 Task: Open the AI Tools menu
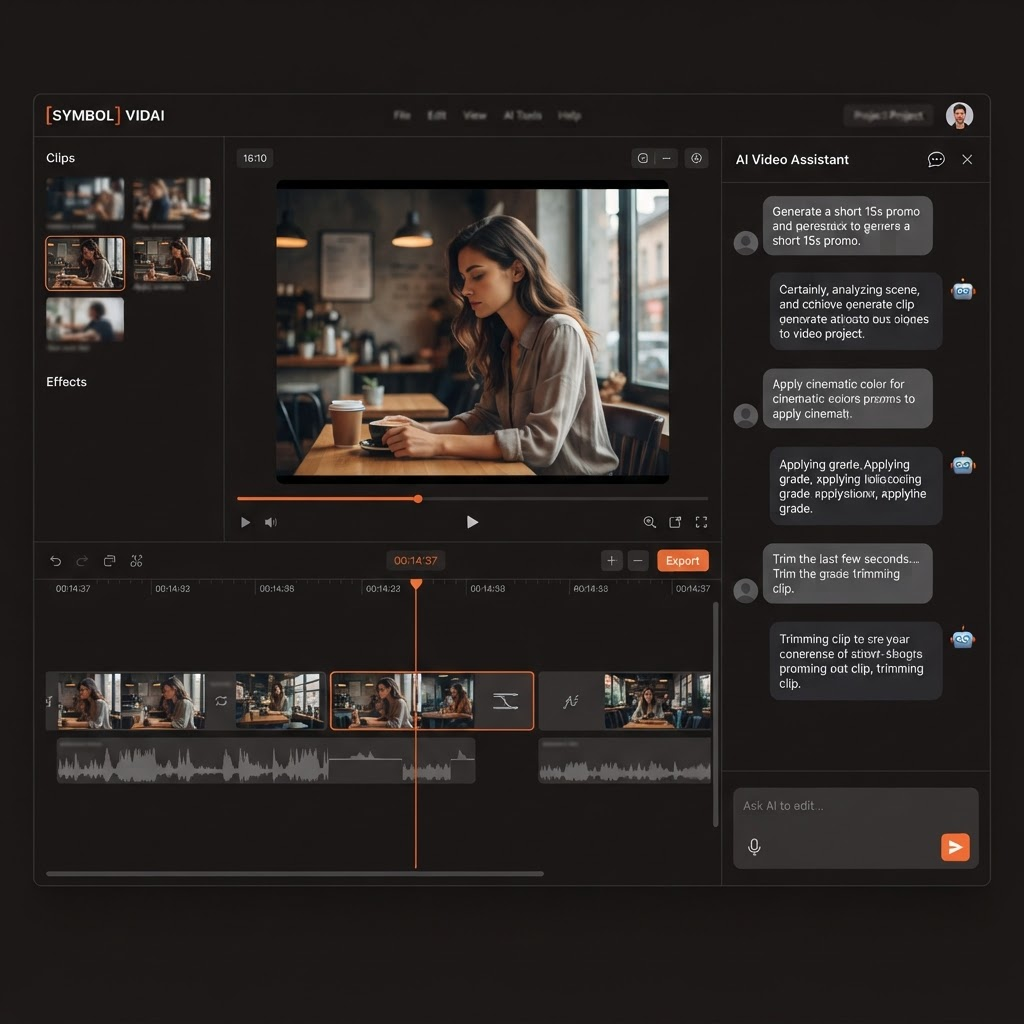(522, 116)
